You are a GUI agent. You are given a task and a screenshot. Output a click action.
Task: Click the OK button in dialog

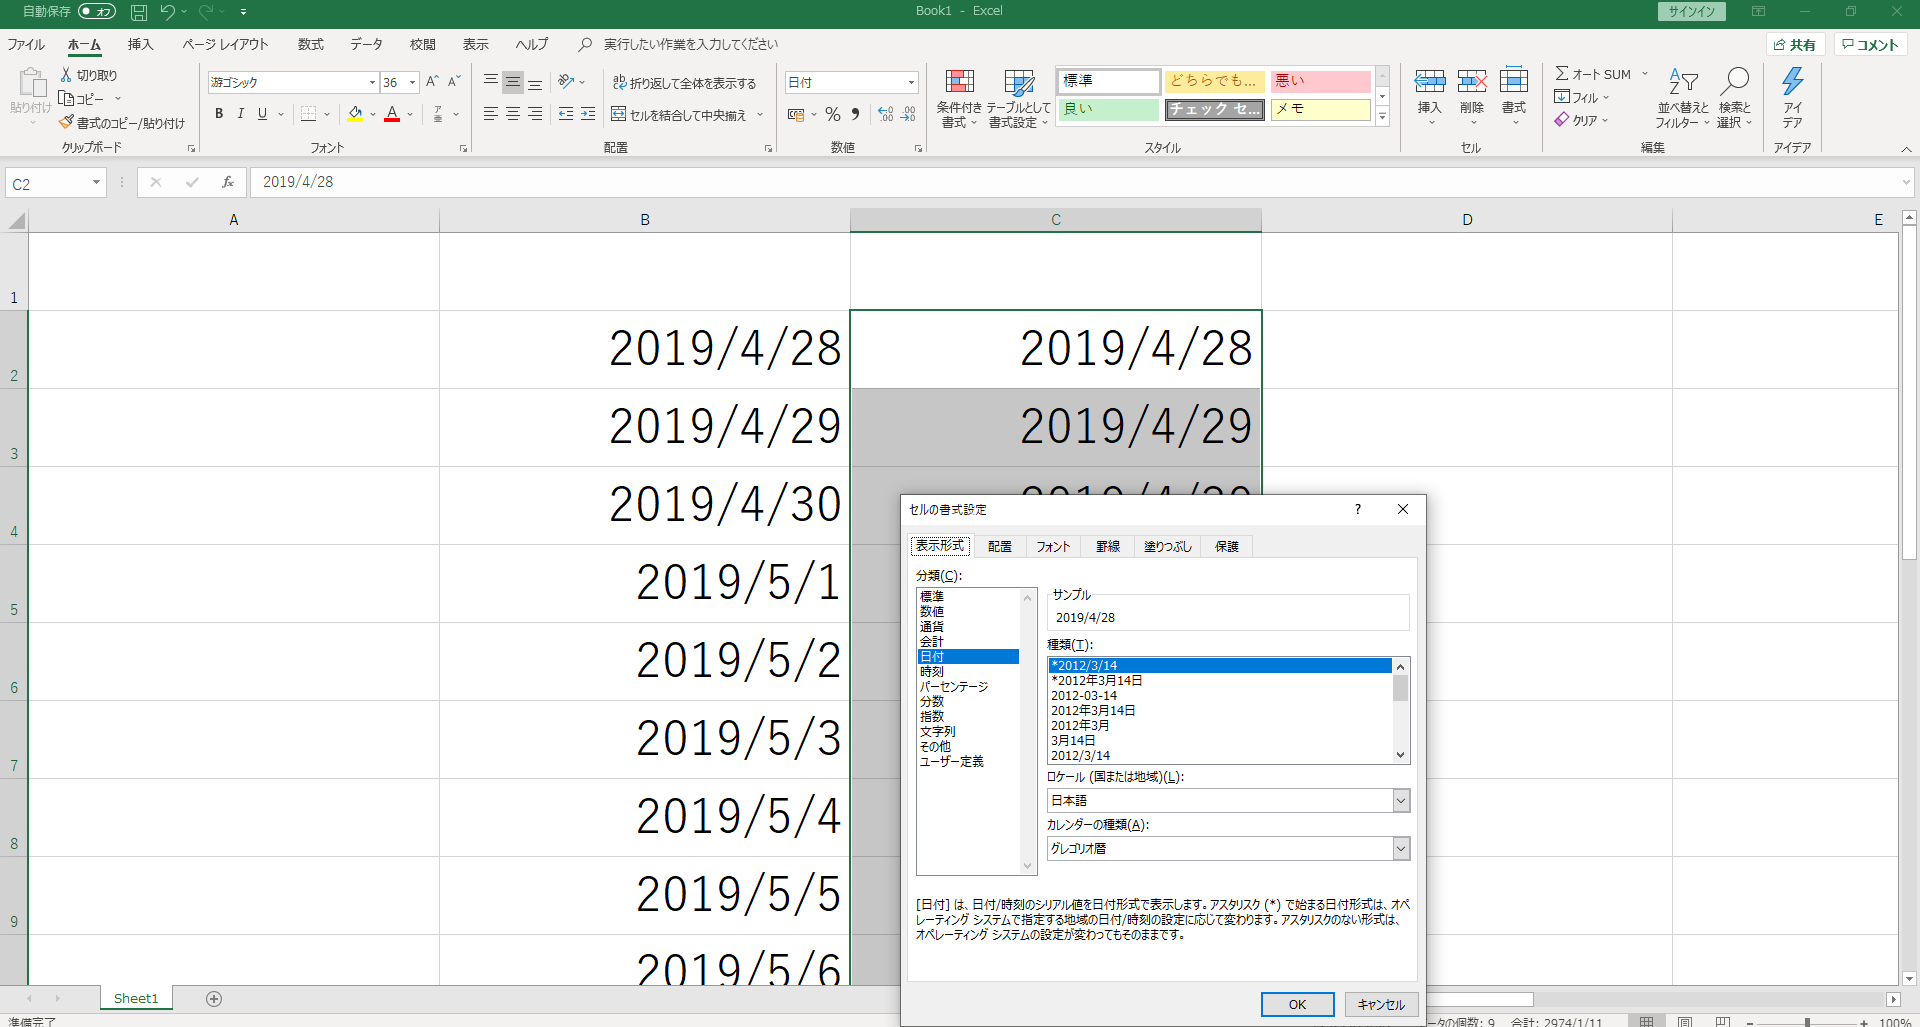coord(1297,1004)
